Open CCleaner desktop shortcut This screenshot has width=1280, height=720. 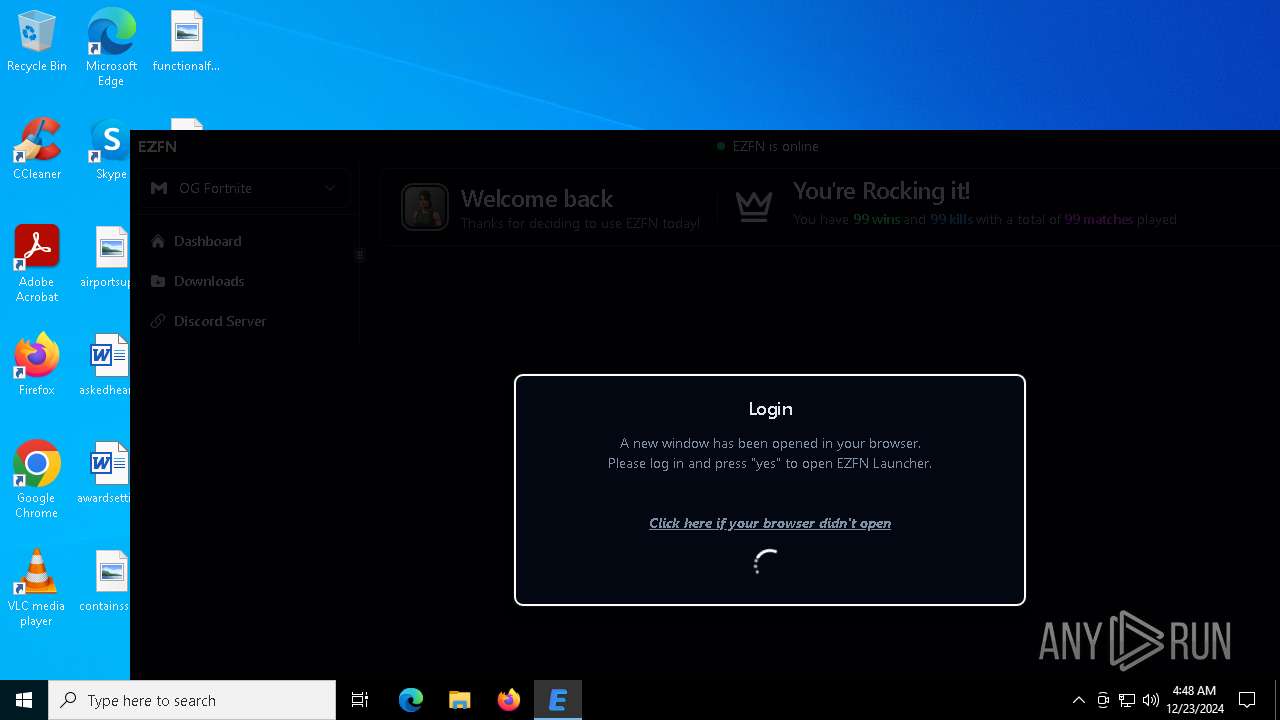(x=37, y=150)
